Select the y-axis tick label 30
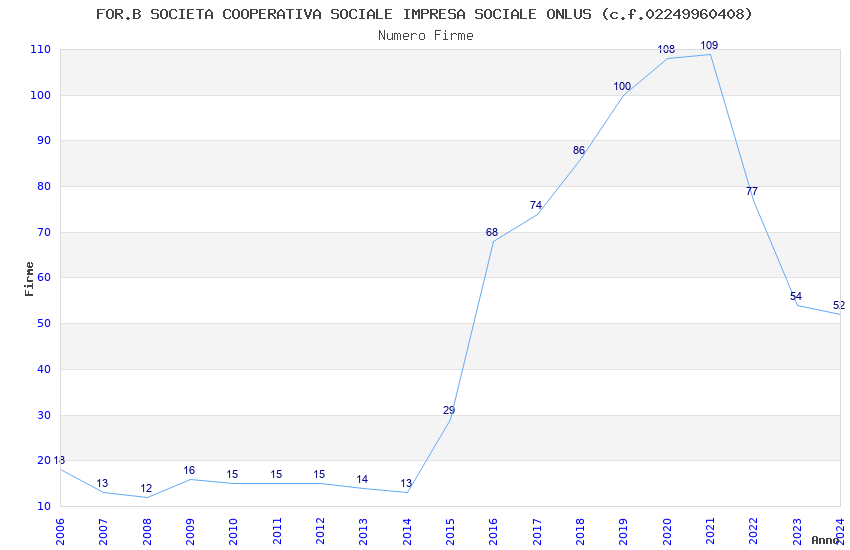Screen dimensions: 850x550 (44, 416)
